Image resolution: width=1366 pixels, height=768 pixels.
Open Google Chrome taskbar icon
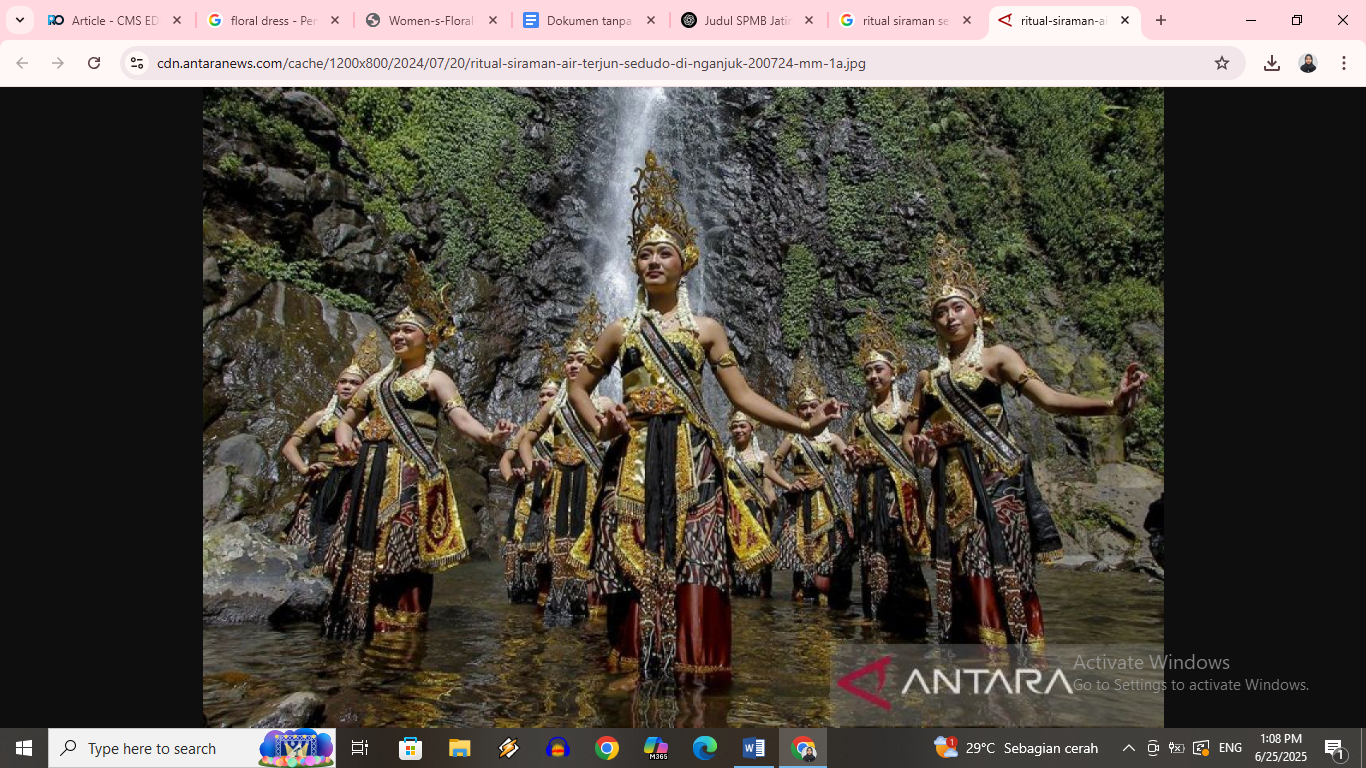pyautogui.click(x=606, y=748)
